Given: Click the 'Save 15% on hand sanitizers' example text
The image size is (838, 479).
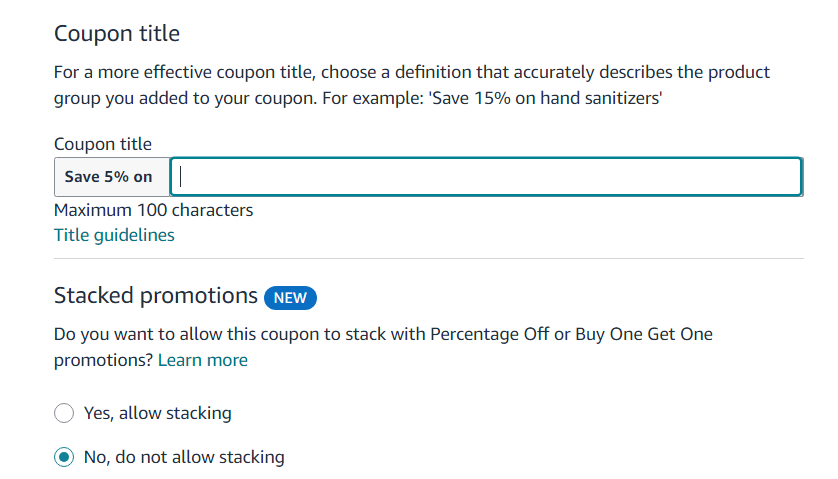Looking at the screenshot, I should (545, 99).
